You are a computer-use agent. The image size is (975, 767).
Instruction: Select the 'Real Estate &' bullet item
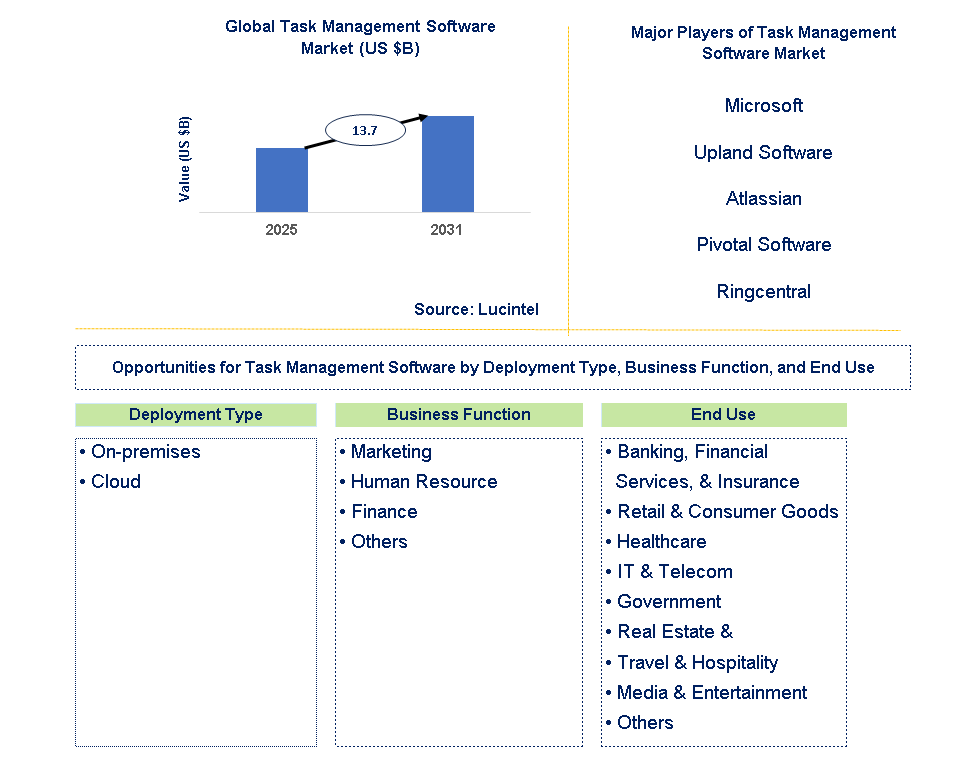670,631
